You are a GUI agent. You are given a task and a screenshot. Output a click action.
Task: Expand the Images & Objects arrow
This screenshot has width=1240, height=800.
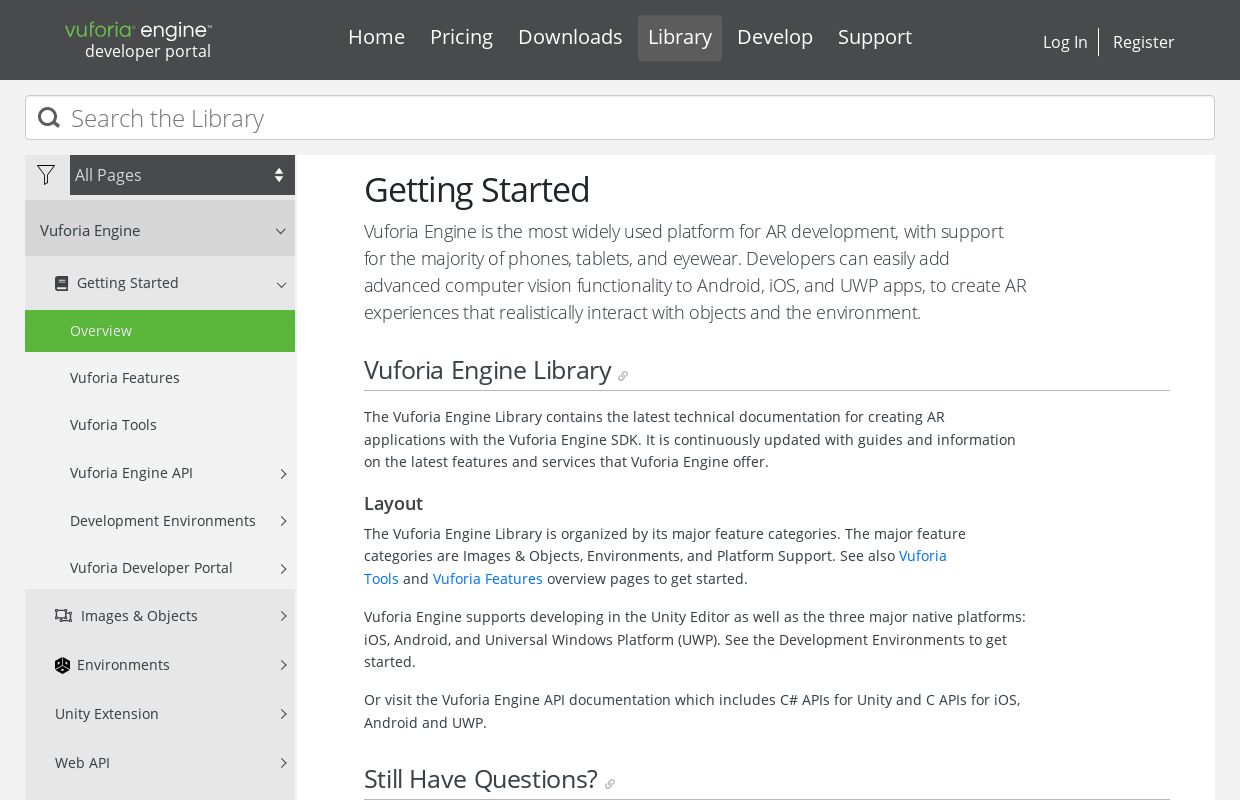point(283,616)
